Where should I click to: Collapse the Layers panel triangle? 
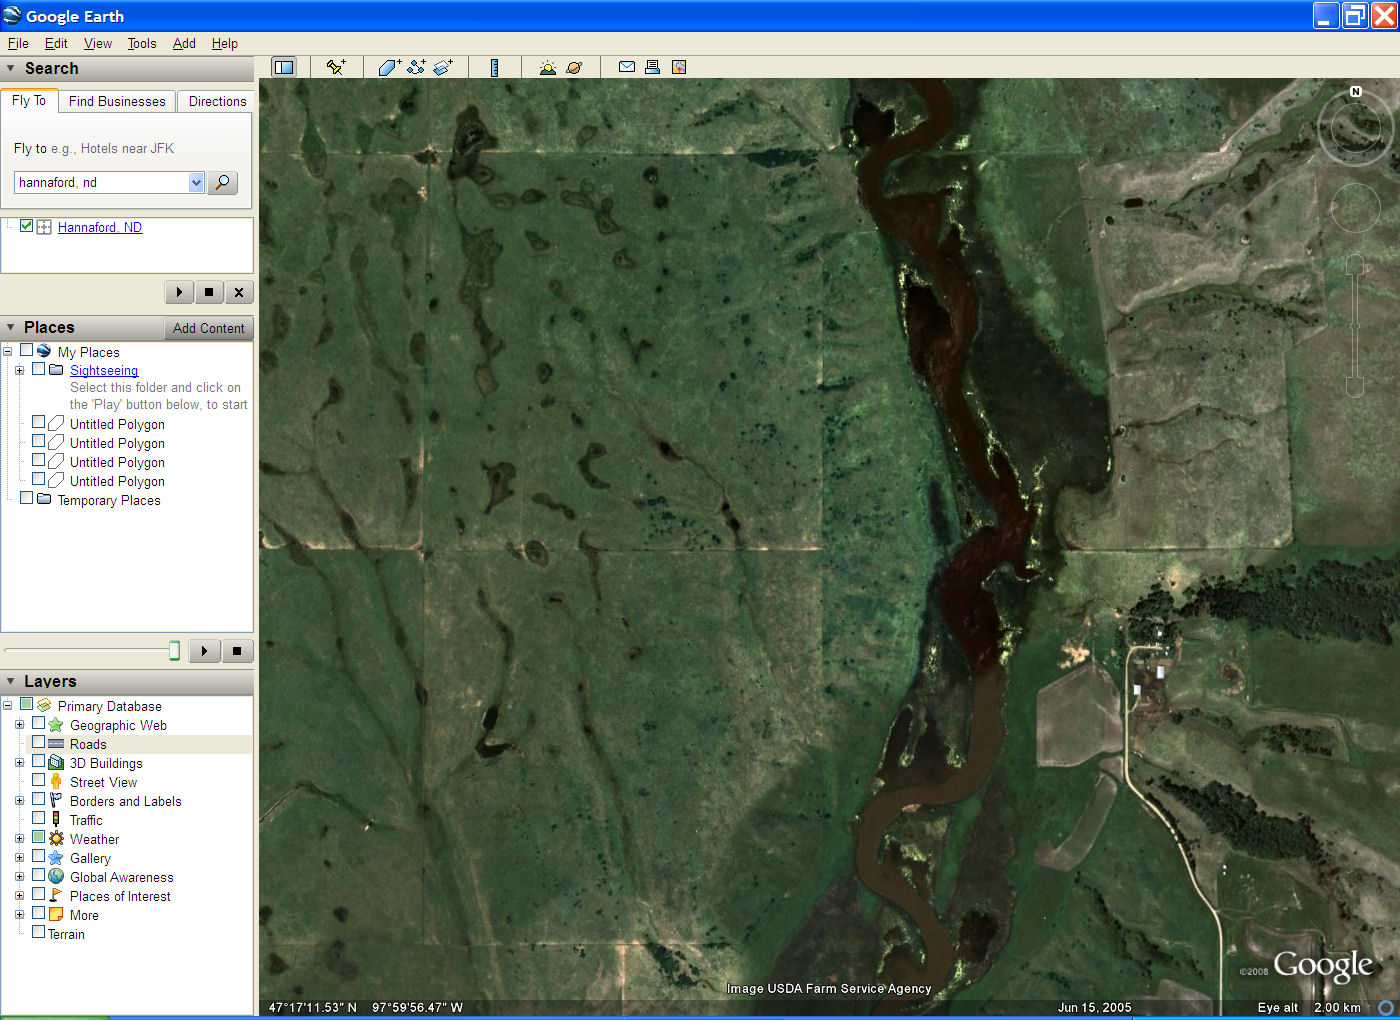tap(11, 681)
